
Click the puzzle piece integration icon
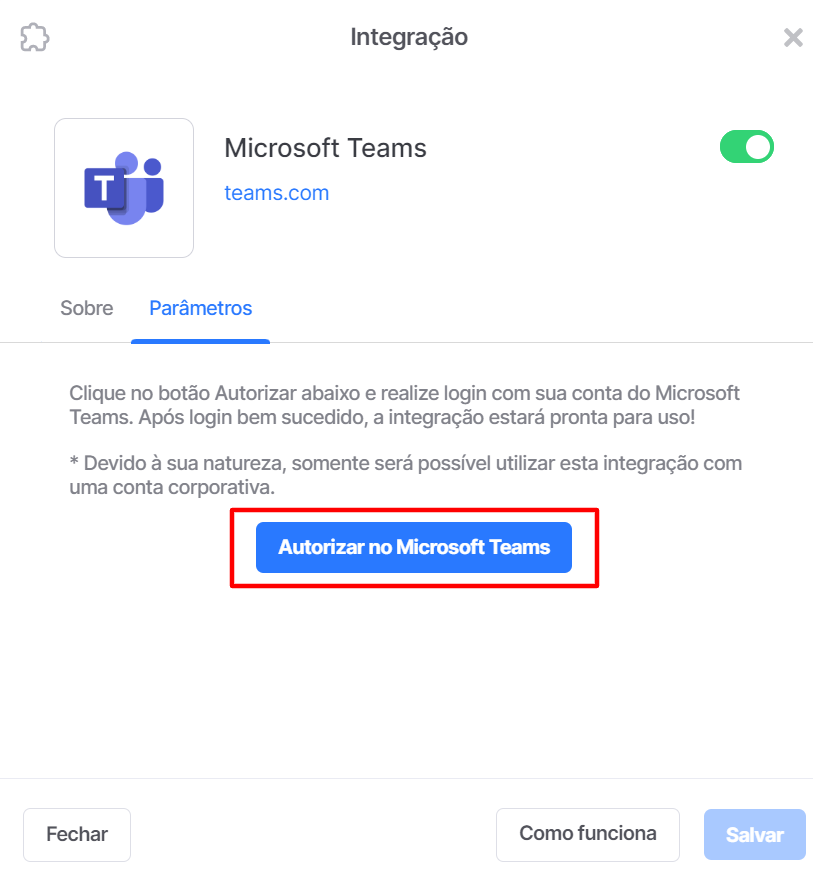pyautogui.click(x=34, y=37)
